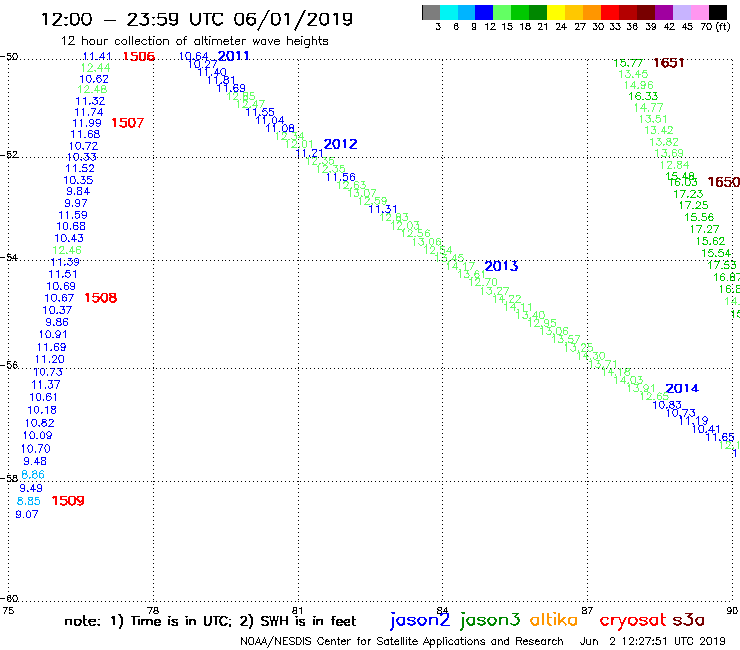
Task: Click the blue pass label 2013
Action: (x=501, y=266)
